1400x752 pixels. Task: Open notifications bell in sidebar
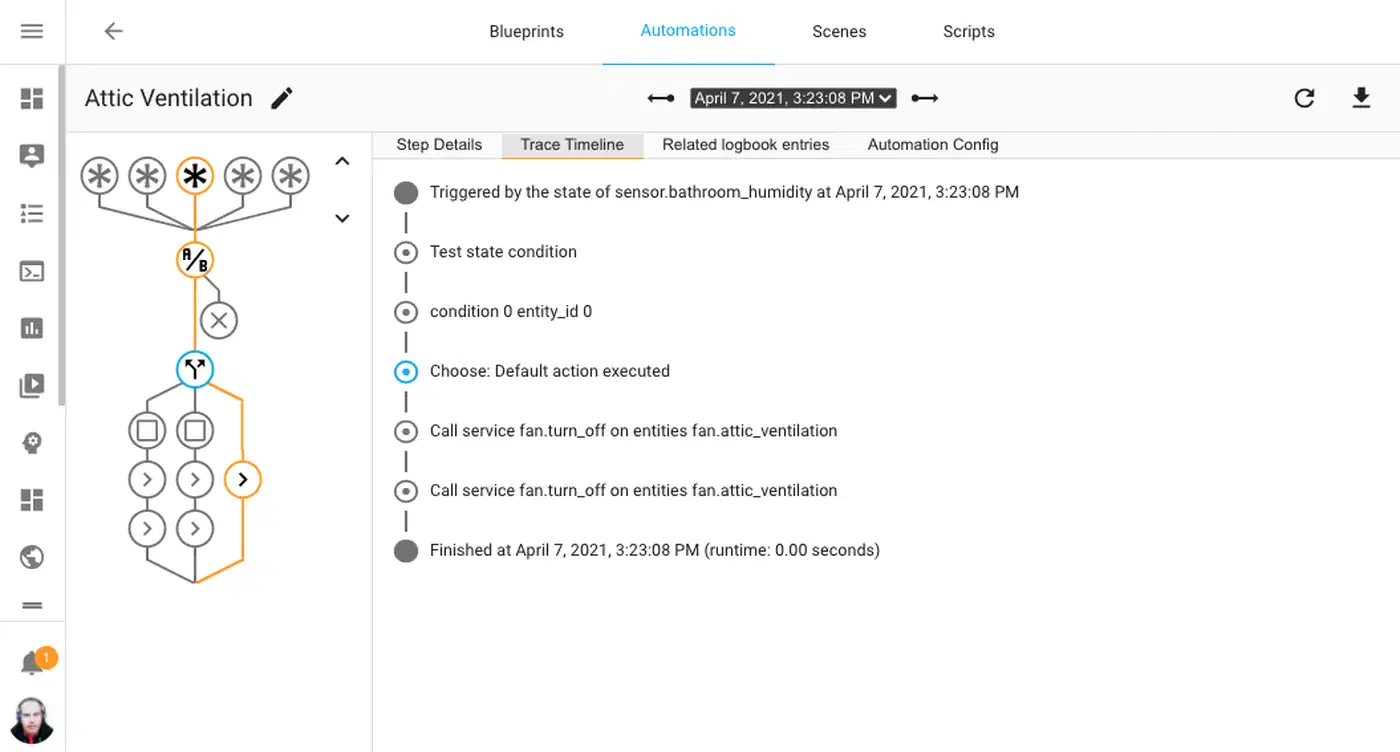click(33, 662)
